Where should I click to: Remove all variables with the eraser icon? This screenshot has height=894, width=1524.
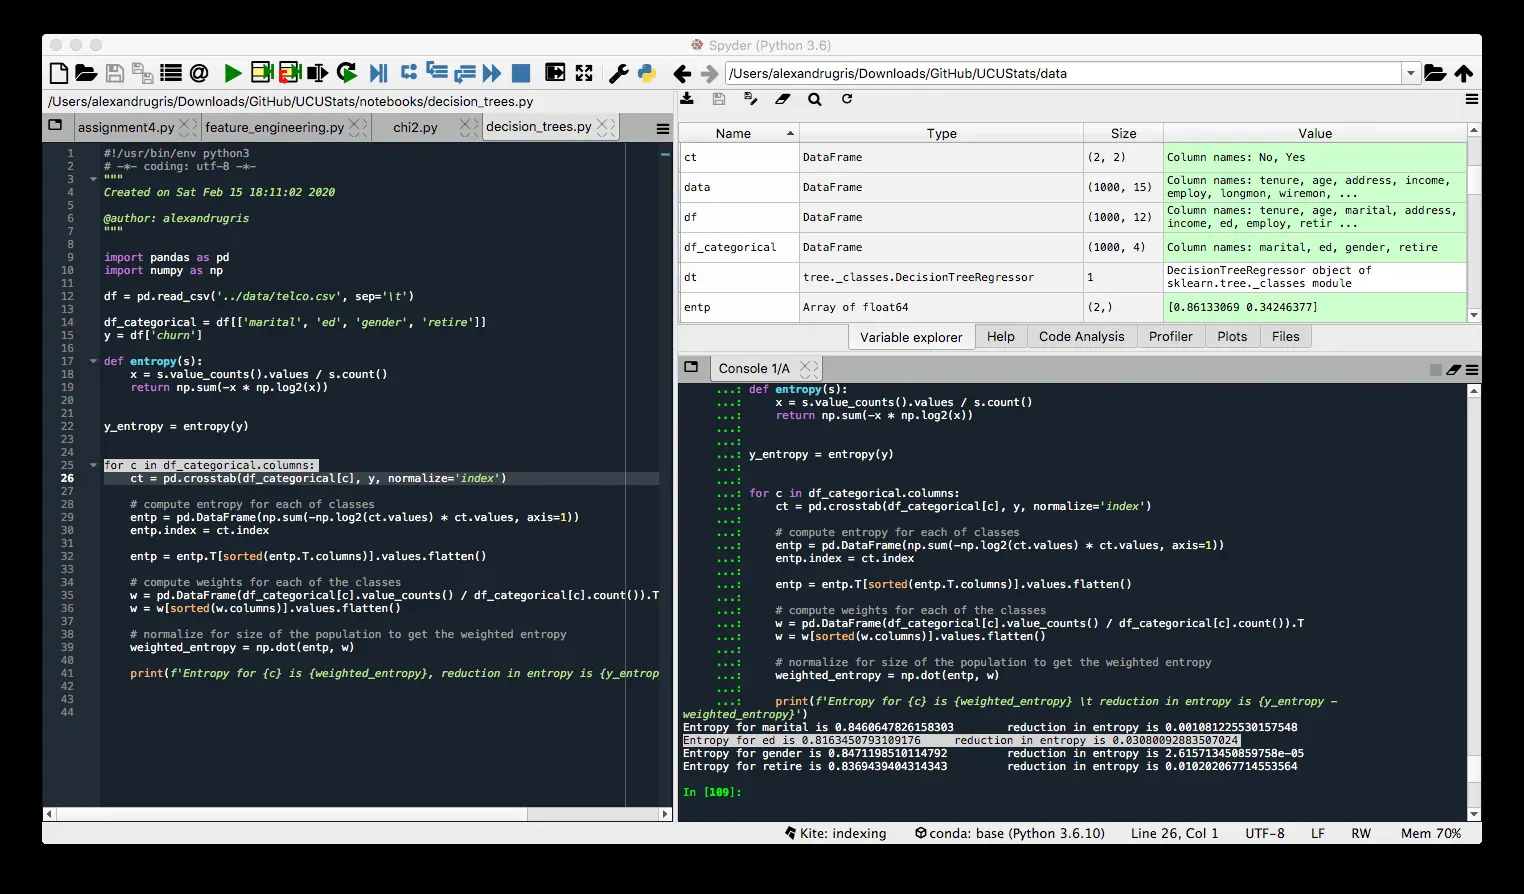click(x=783, y=98)
